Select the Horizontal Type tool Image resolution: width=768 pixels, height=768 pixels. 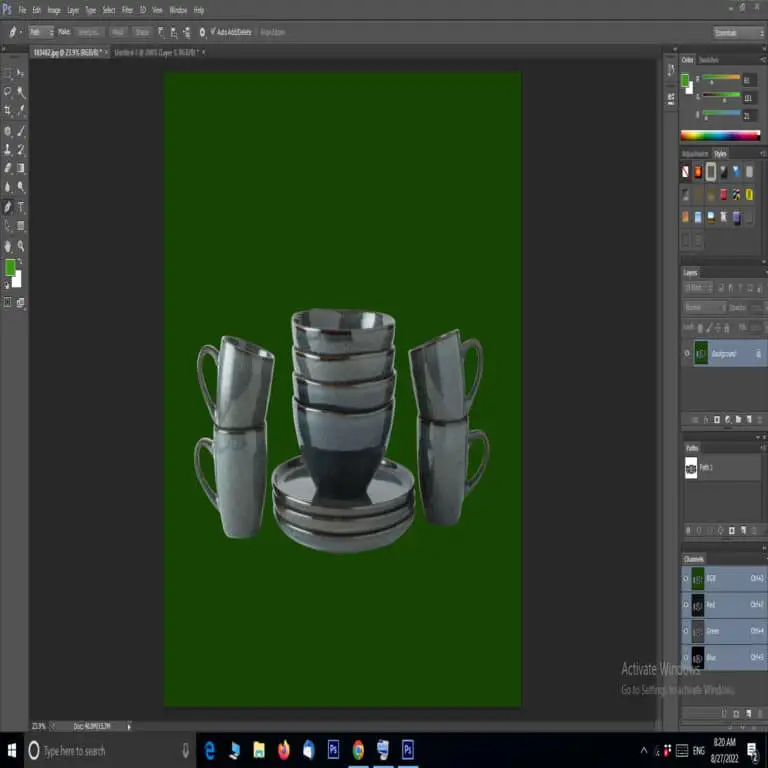(21, 207)
